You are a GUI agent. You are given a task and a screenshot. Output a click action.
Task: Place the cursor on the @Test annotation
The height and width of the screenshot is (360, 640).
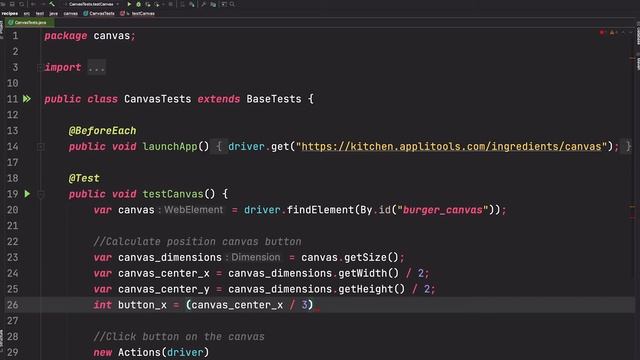(84, 178)
